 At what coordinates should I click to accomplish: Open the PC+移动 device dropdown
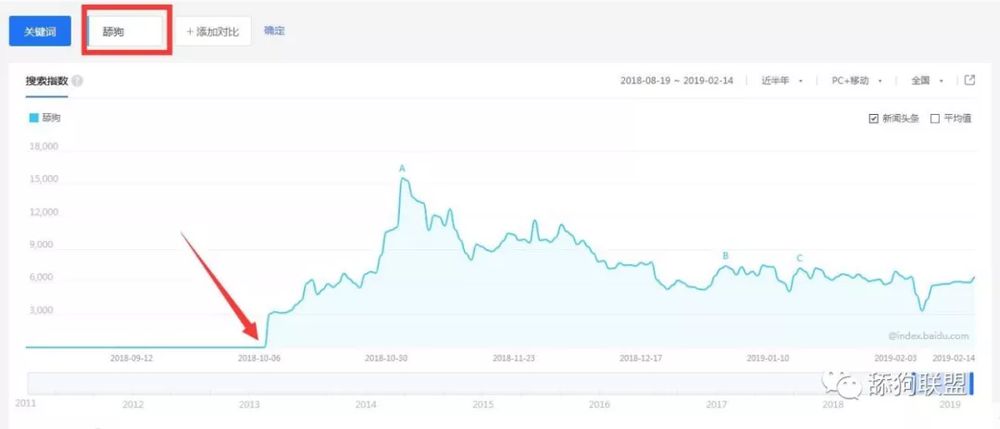tap(856, 80)
